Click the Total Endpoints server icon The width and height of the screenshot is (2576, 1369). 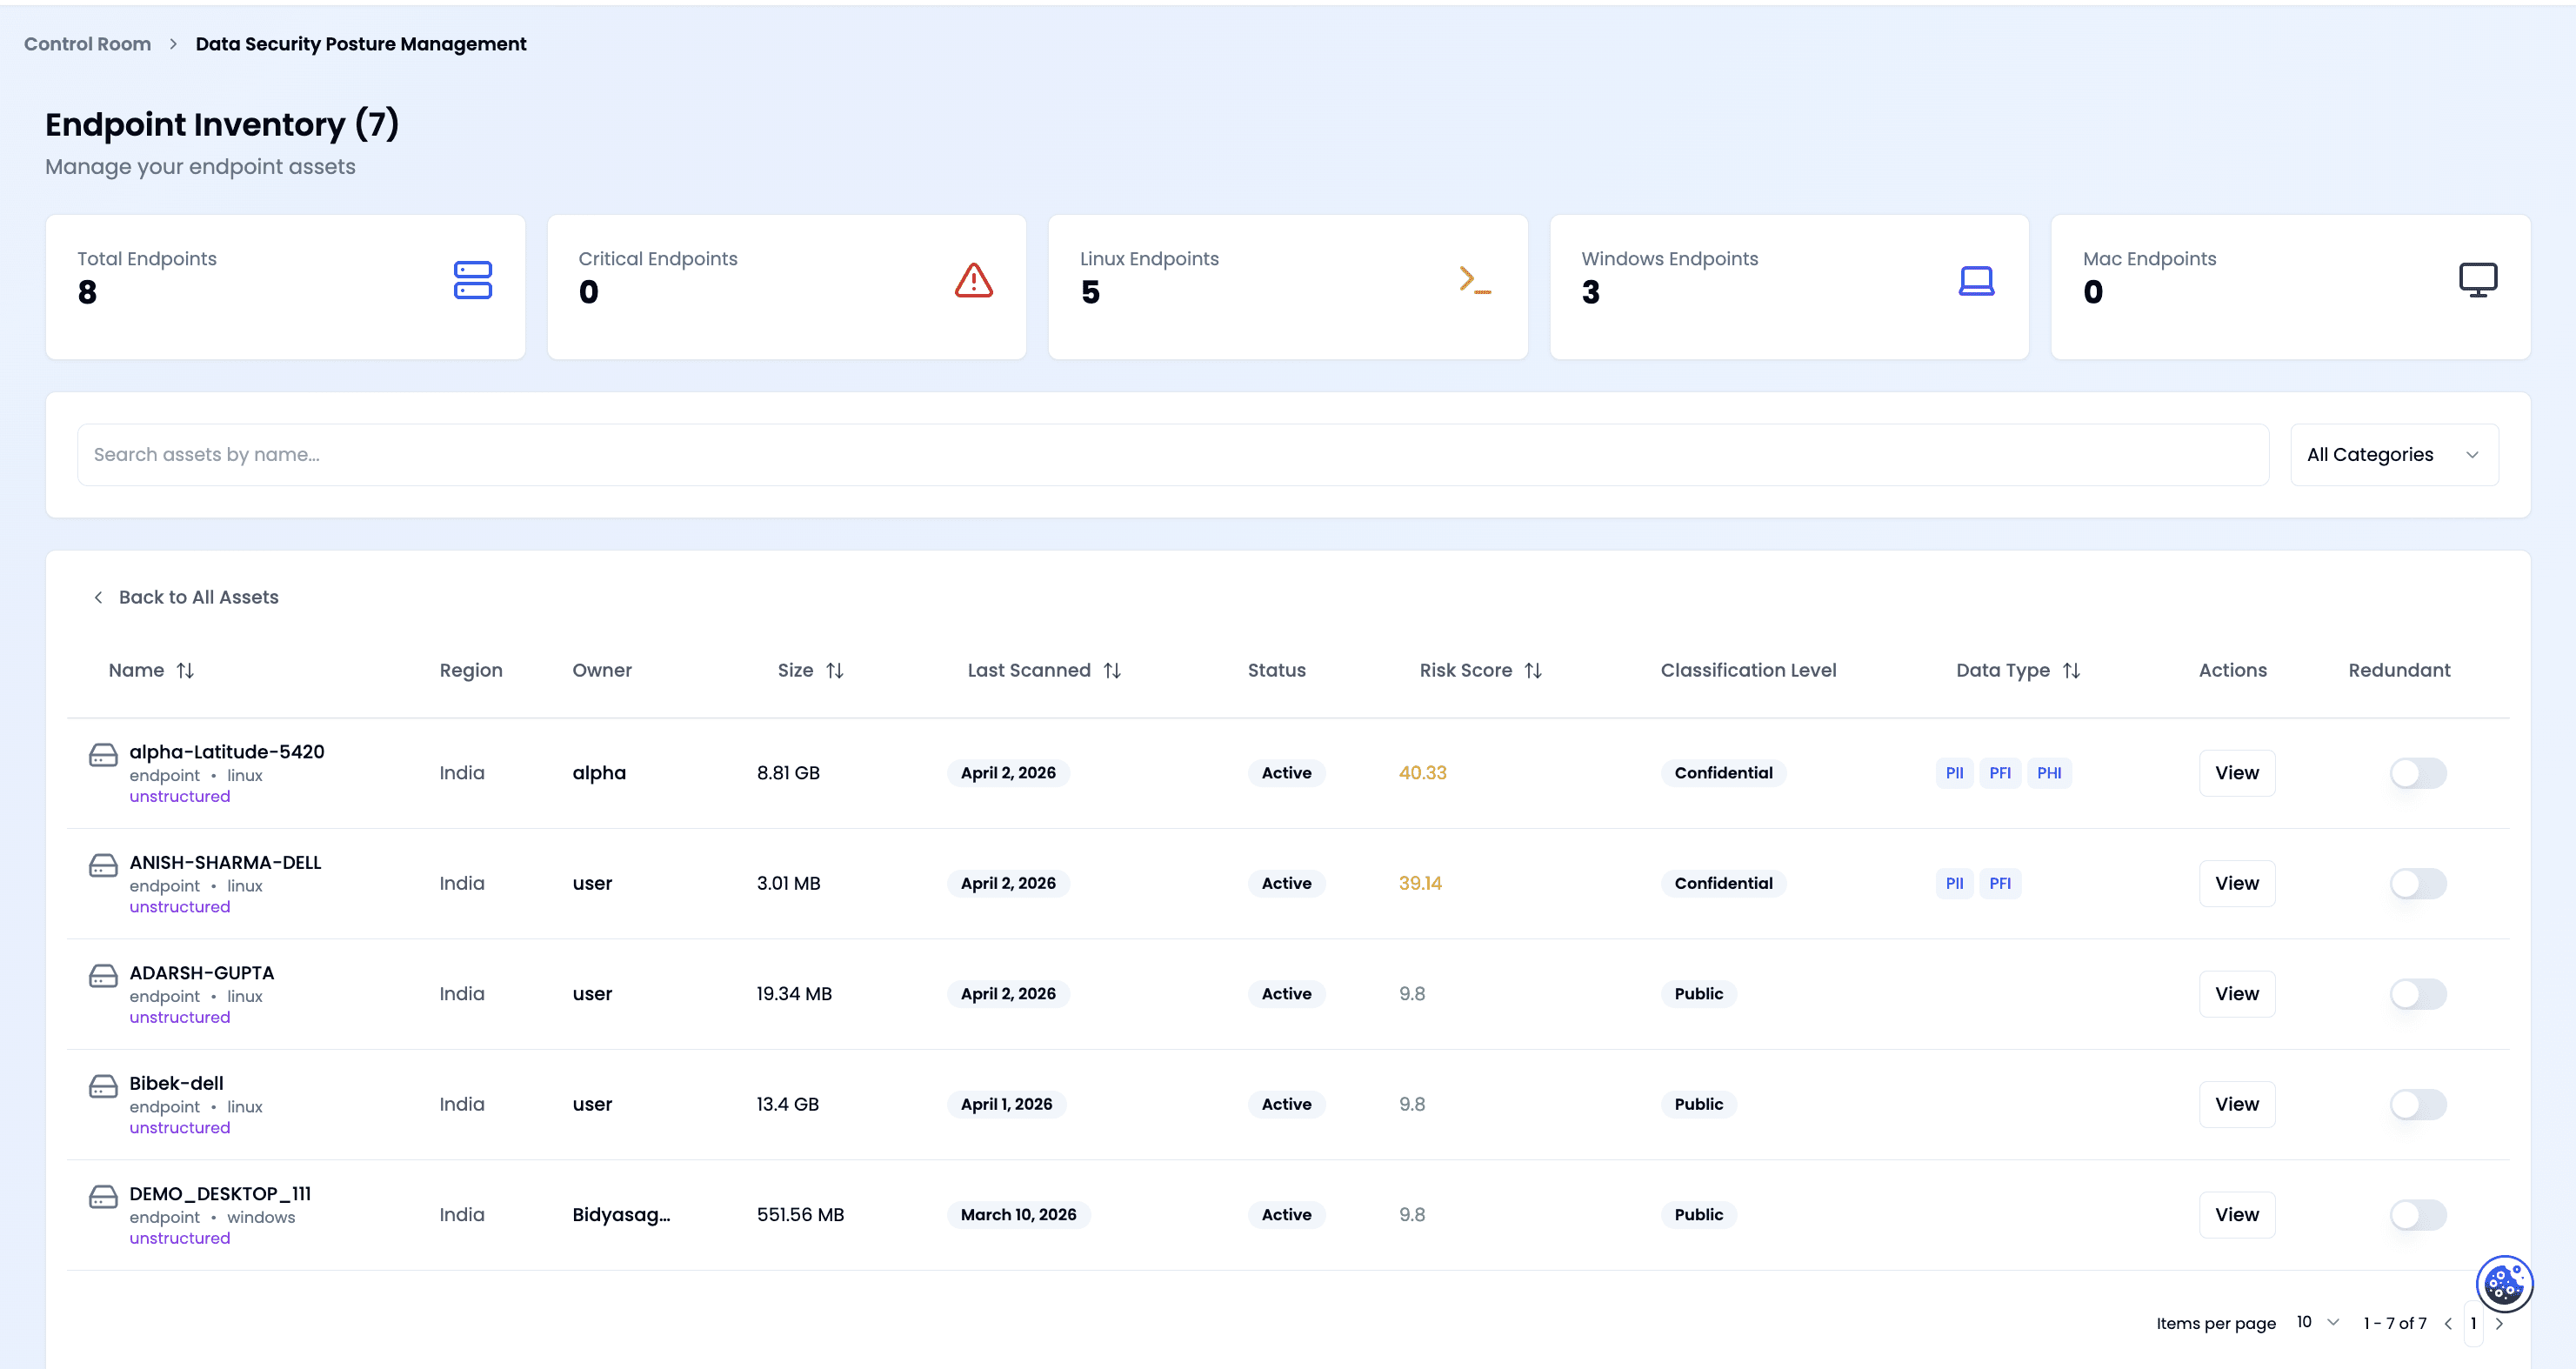click(x=472, y=280)
